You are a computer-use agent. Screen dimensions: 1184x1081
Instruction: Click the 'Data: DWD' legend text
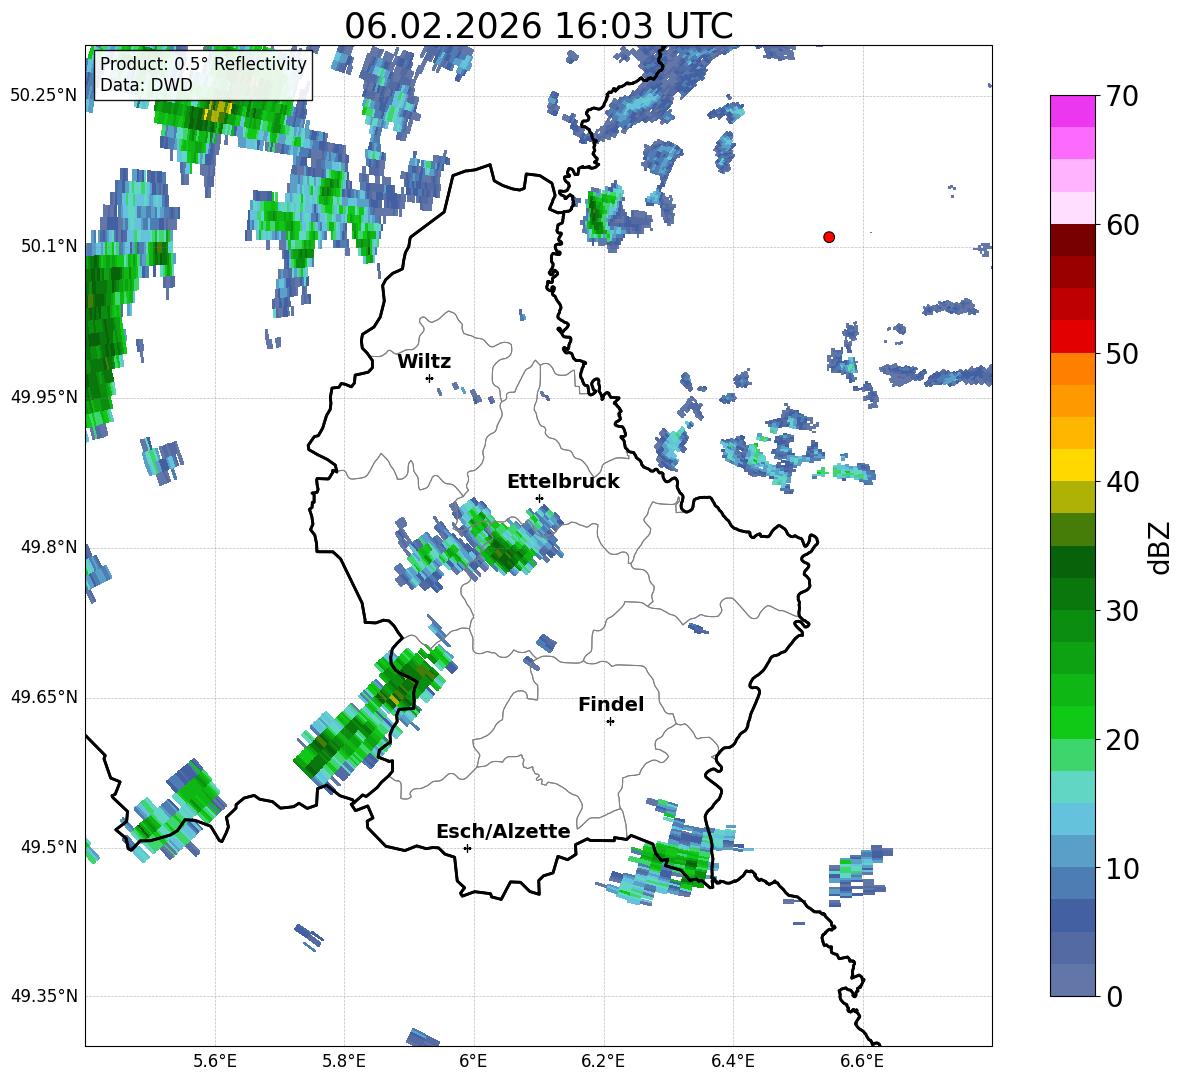146,84
